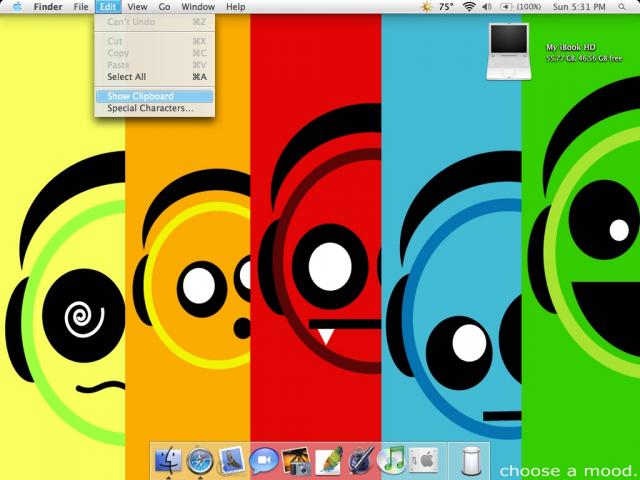640x480 pixels.
Task: Open the Go menu
Action: click(x=164, y=7)
